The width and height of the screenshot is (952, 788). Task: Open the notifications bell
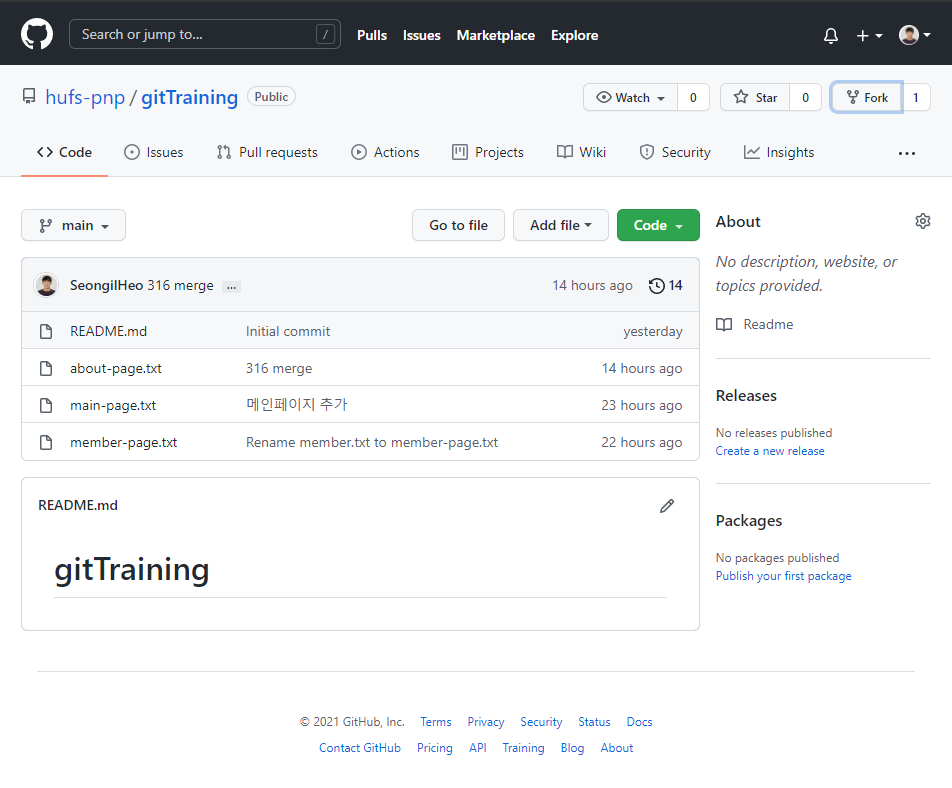click(831, 36)
